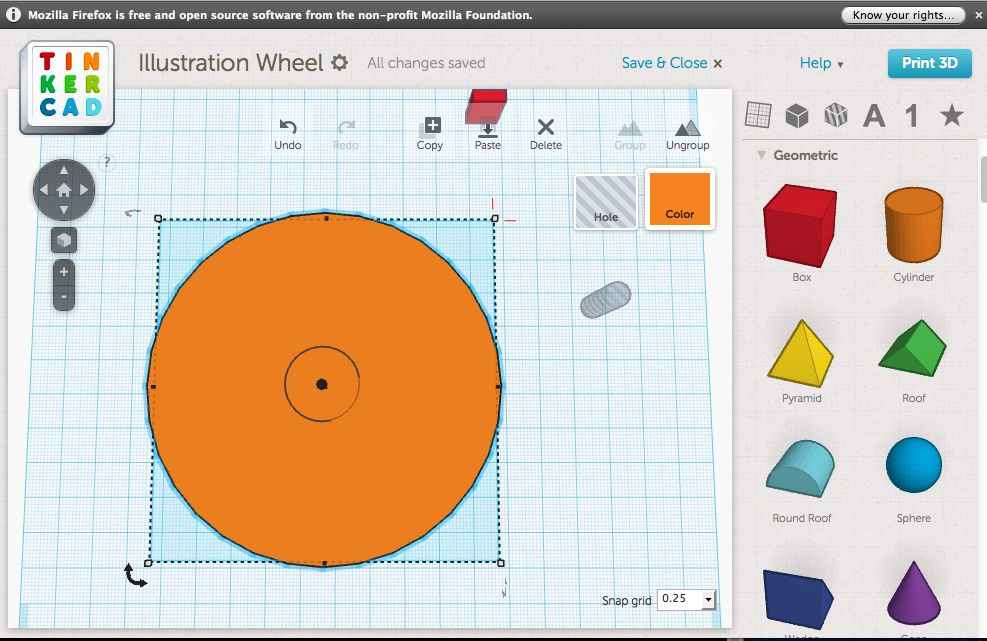Open the letters A category
Image resolution: width=987 pixels, height=641 pixels.
click(874, 116)
